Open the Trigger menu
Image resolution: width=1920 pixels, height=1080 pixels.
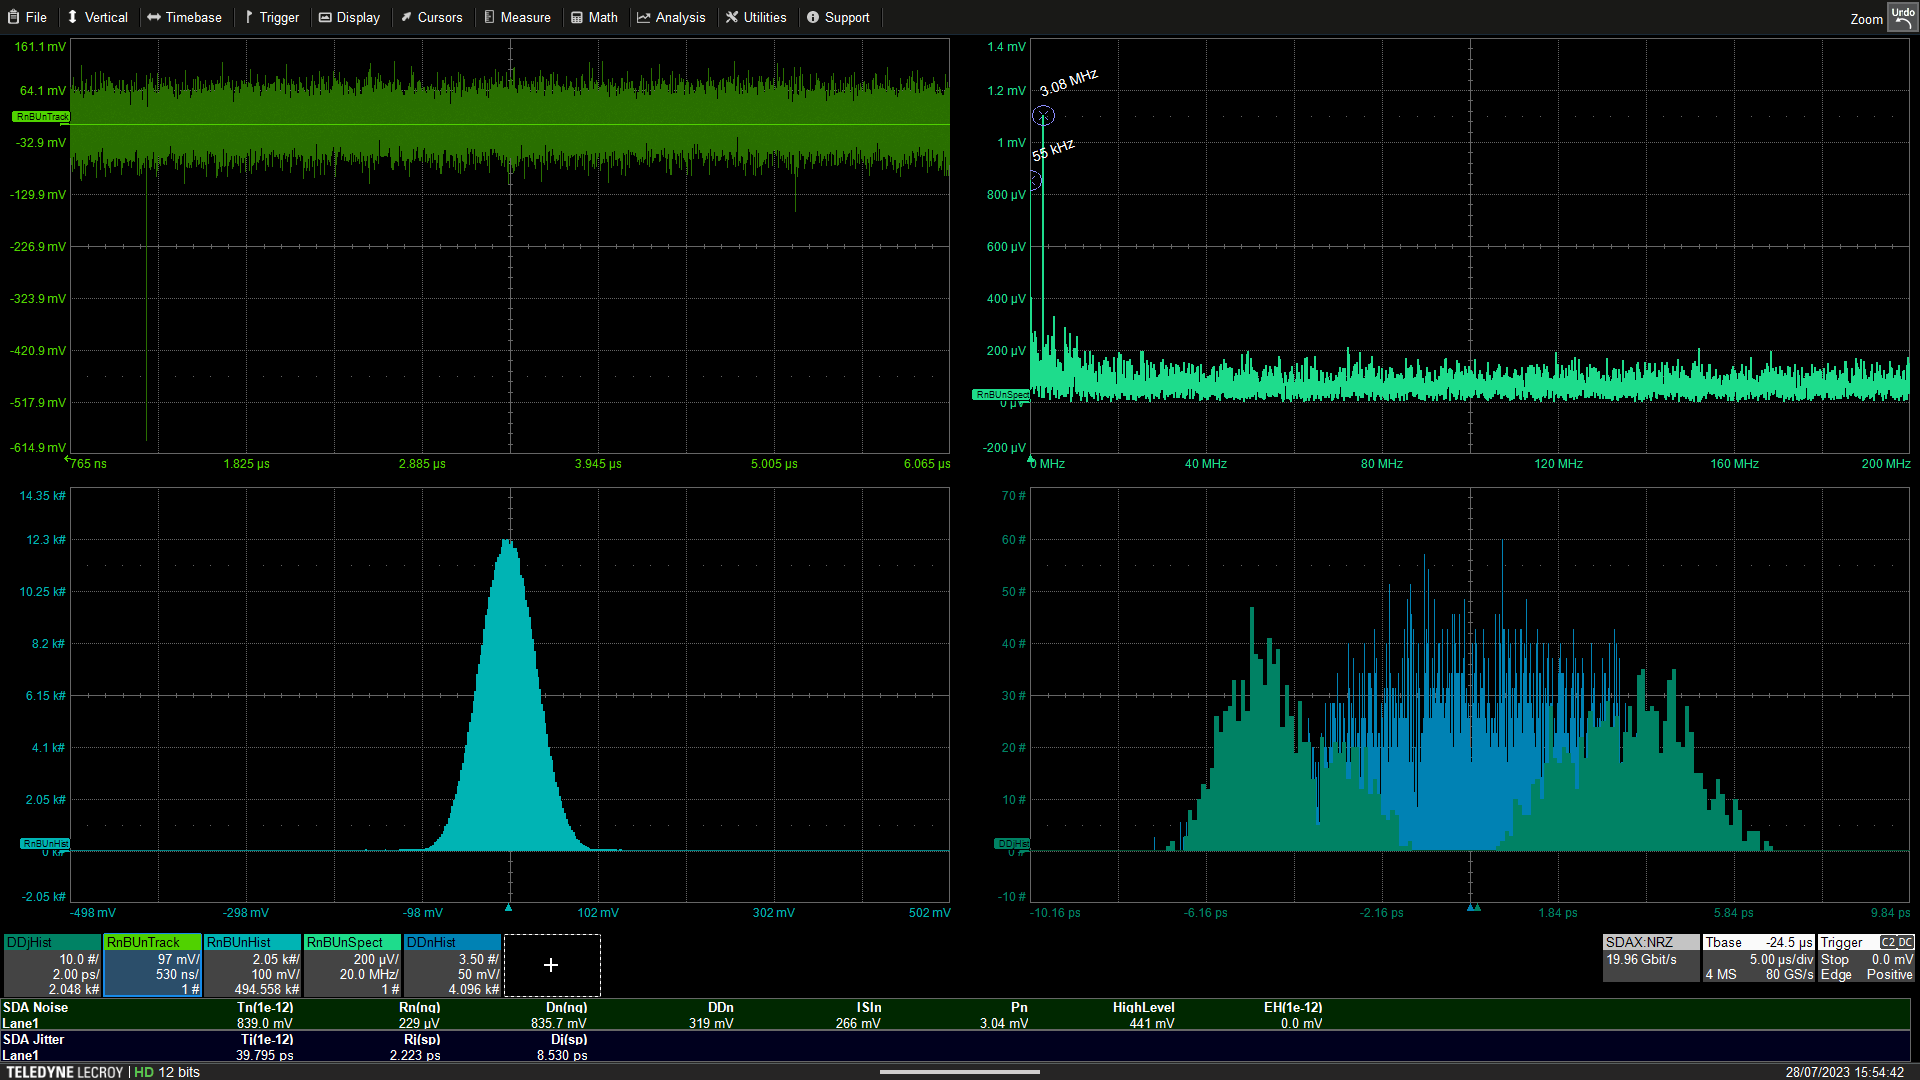click(x=272, y=17)
